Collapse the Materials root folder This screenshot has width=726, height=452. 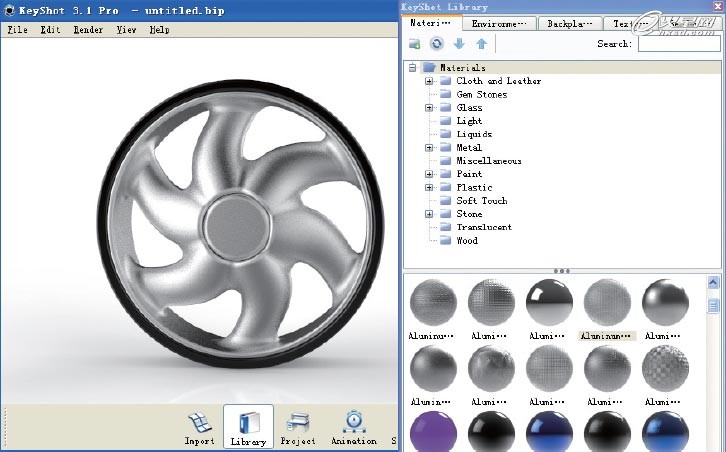click(413, 68)
